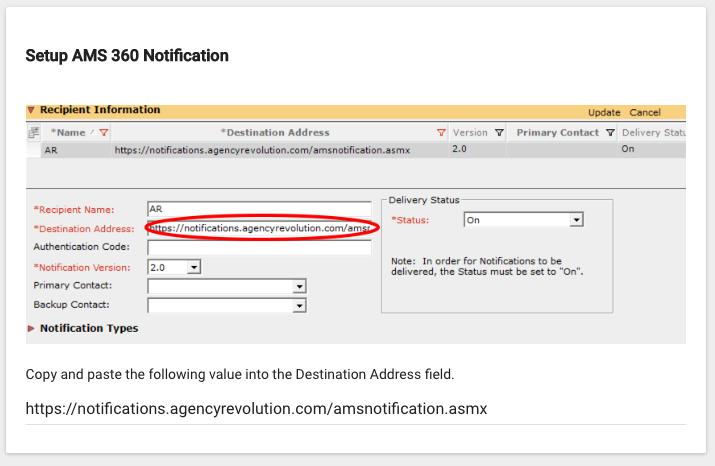Click the Recipient Name input field
715x466 pixels.
point(259,209)
